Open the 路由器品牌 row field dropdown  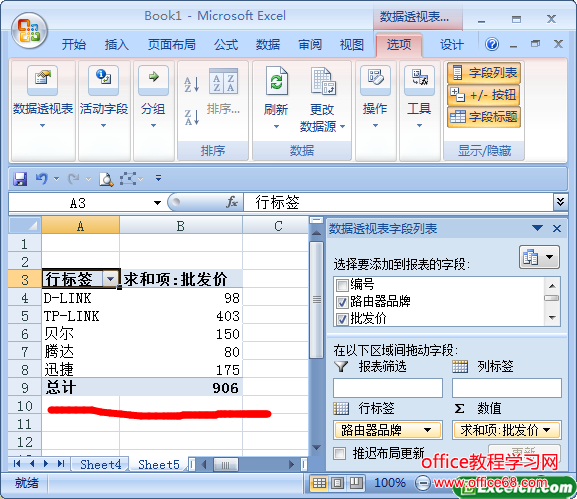pyautogui.click(x=427, y=430)
